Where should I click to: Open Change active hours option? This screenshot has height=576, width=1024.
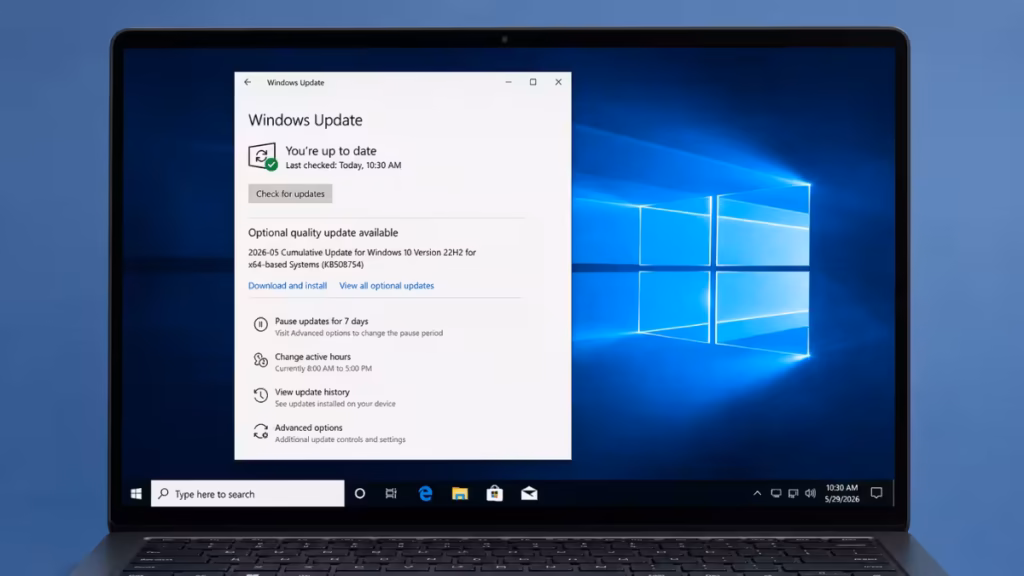point(313,357)
